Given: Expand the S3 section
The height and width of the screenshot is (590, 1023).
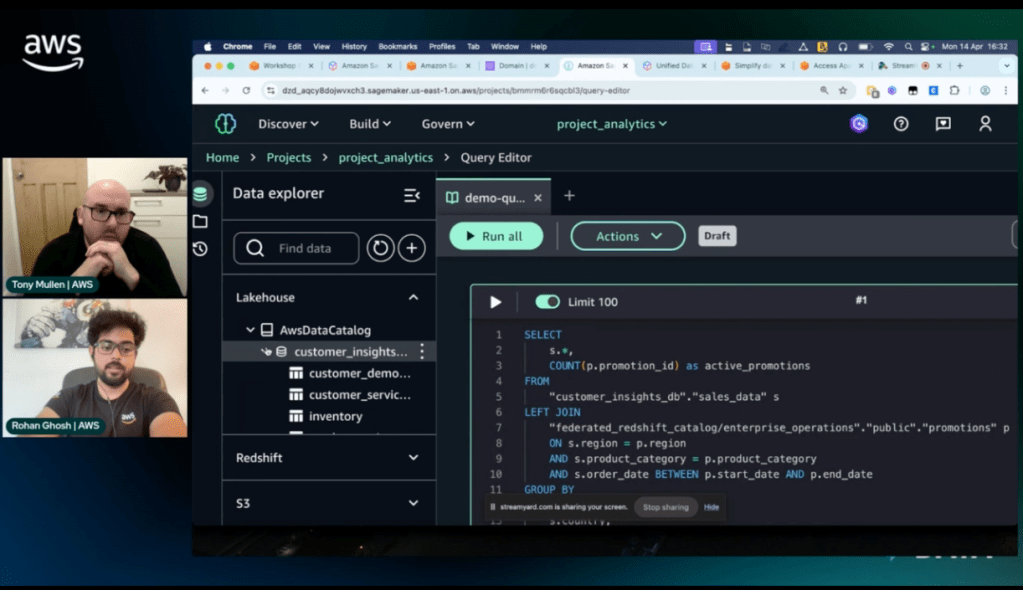Looking at the screenshot, I should pyautogui.click(x=413, y=503).
